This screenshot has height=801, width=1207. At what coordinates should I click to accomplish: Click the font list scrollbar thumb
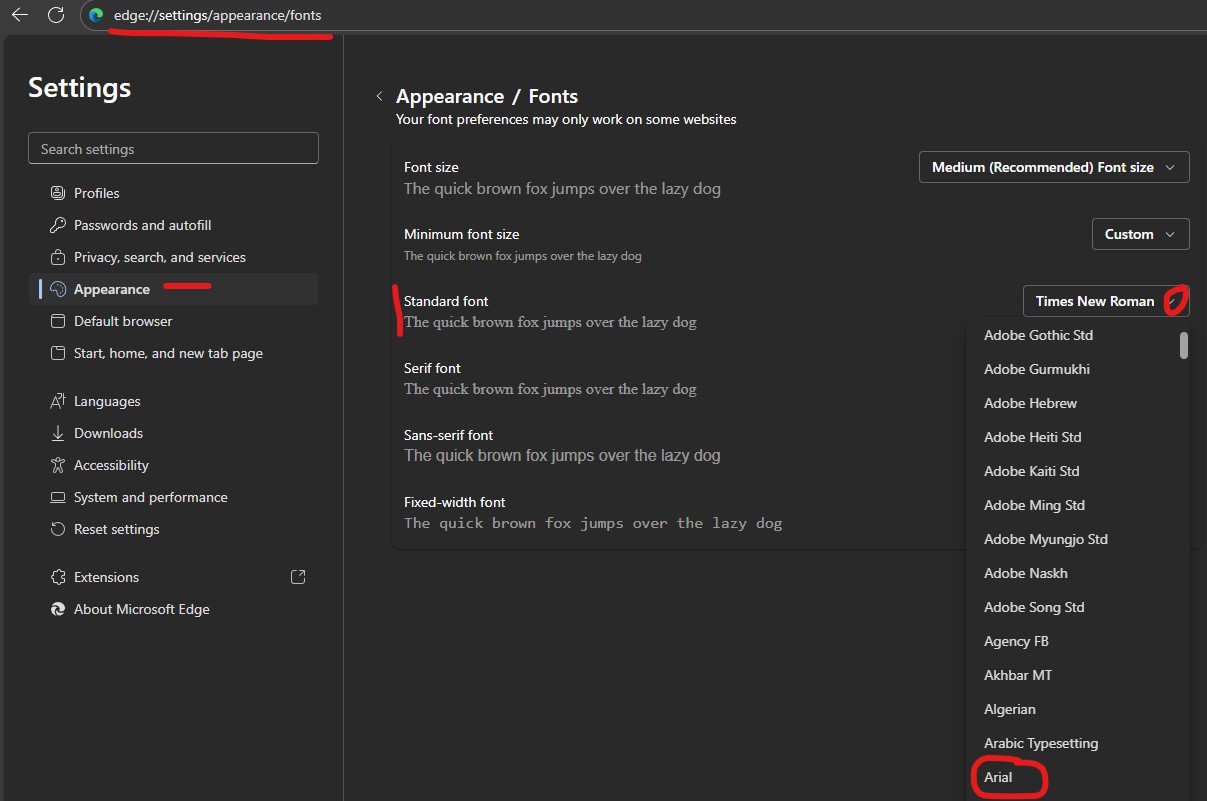coord(1184,345)
